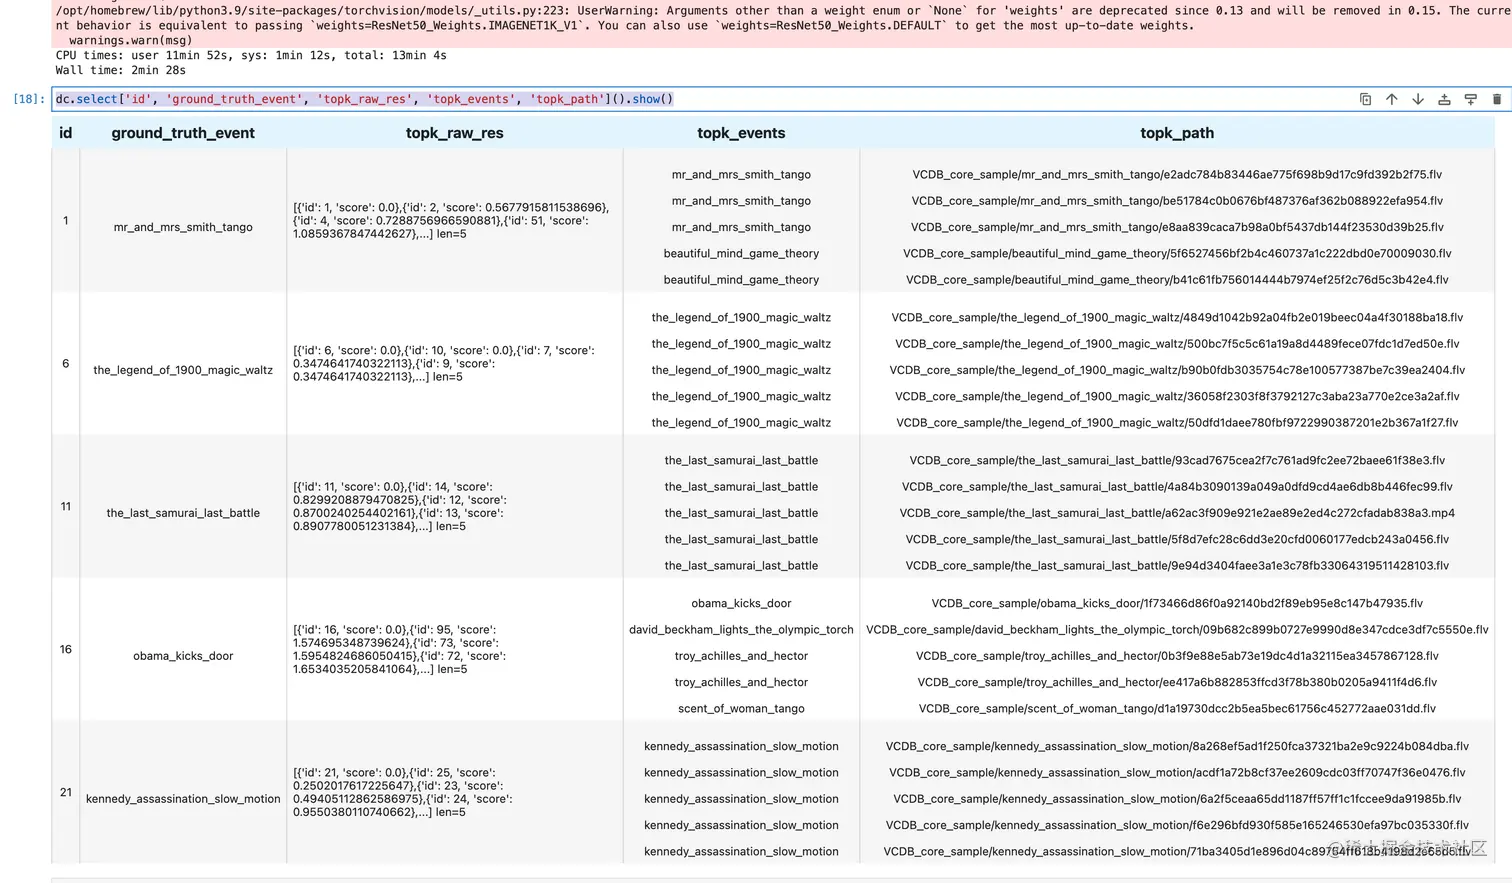Click ground truth 'kennedy_assassination_slow_motion' in row 21
1512x883 pixels.
point(183,799)
